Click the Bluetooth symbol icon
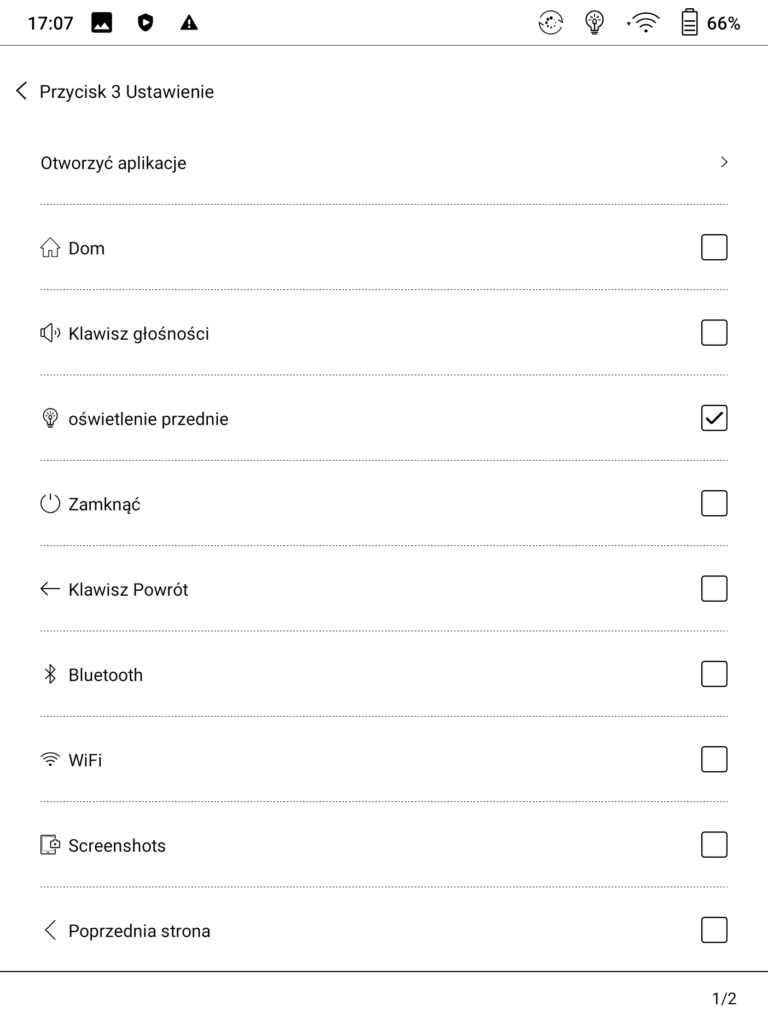Image resolution: width=768 pixels, height=1024 pixels. click(x=50, y=675)
